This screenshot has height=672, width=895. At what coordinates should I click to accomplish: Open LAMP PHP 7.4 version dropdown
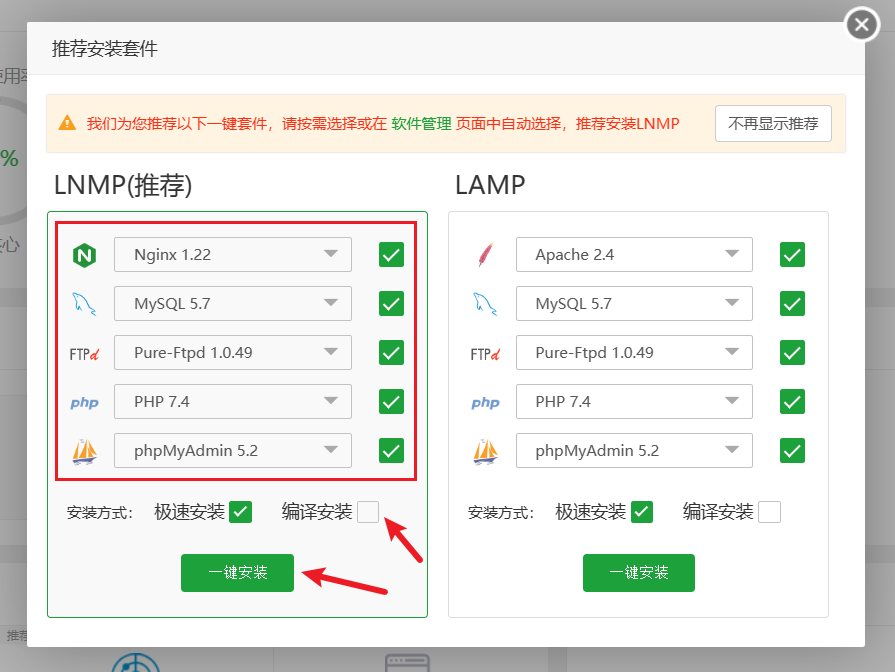point(634,402)
